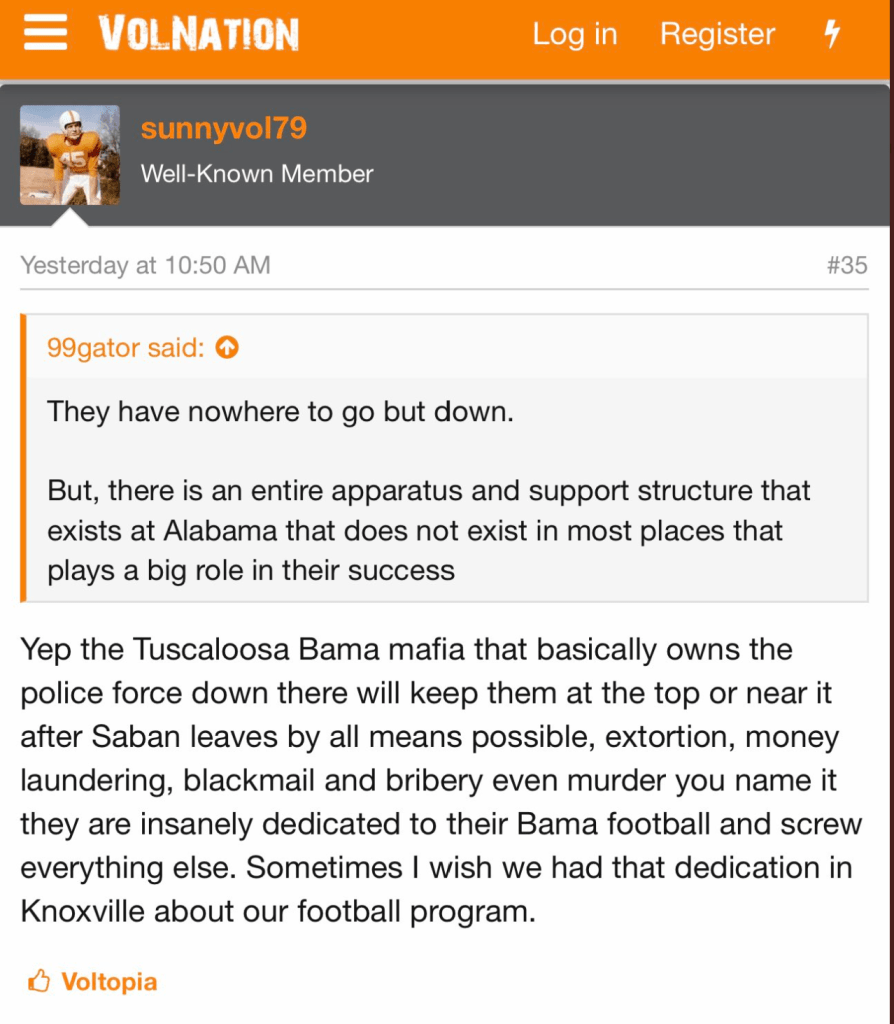Click the "99gator said:" quote link
The width and height of the screenshot is (894, 1024).
click(125, 348)
